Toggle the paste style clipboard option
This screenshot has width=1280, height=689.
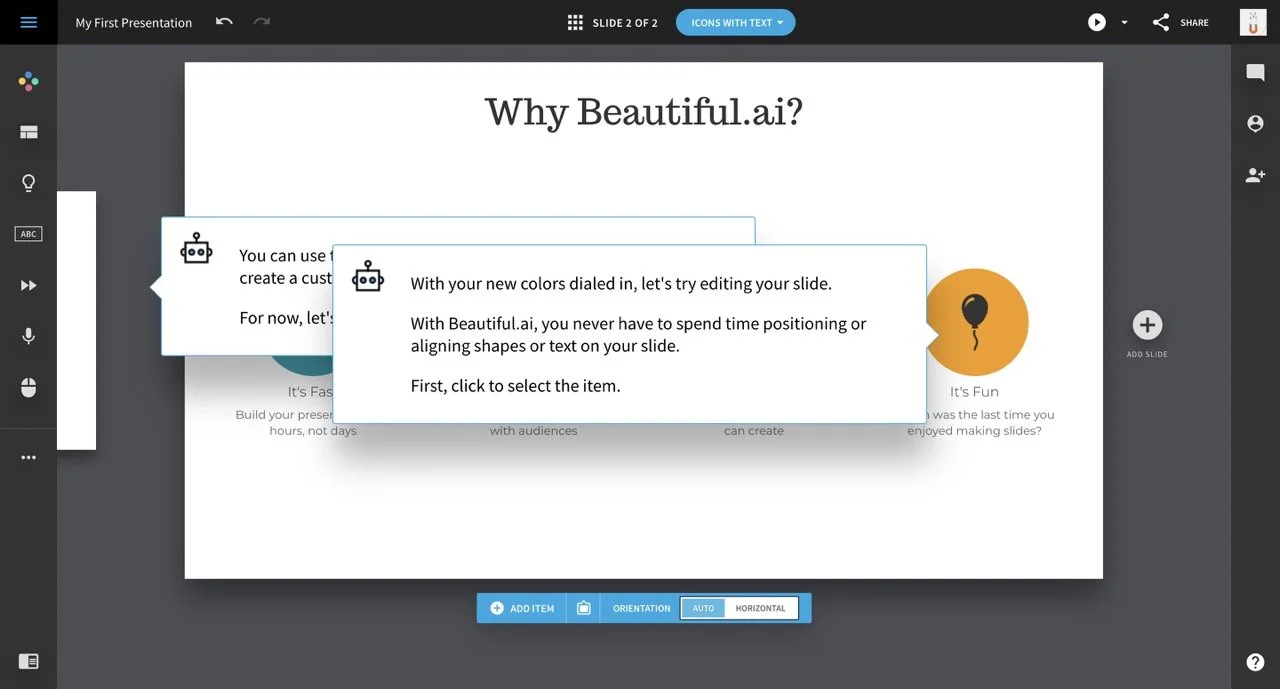pos(583,607)
